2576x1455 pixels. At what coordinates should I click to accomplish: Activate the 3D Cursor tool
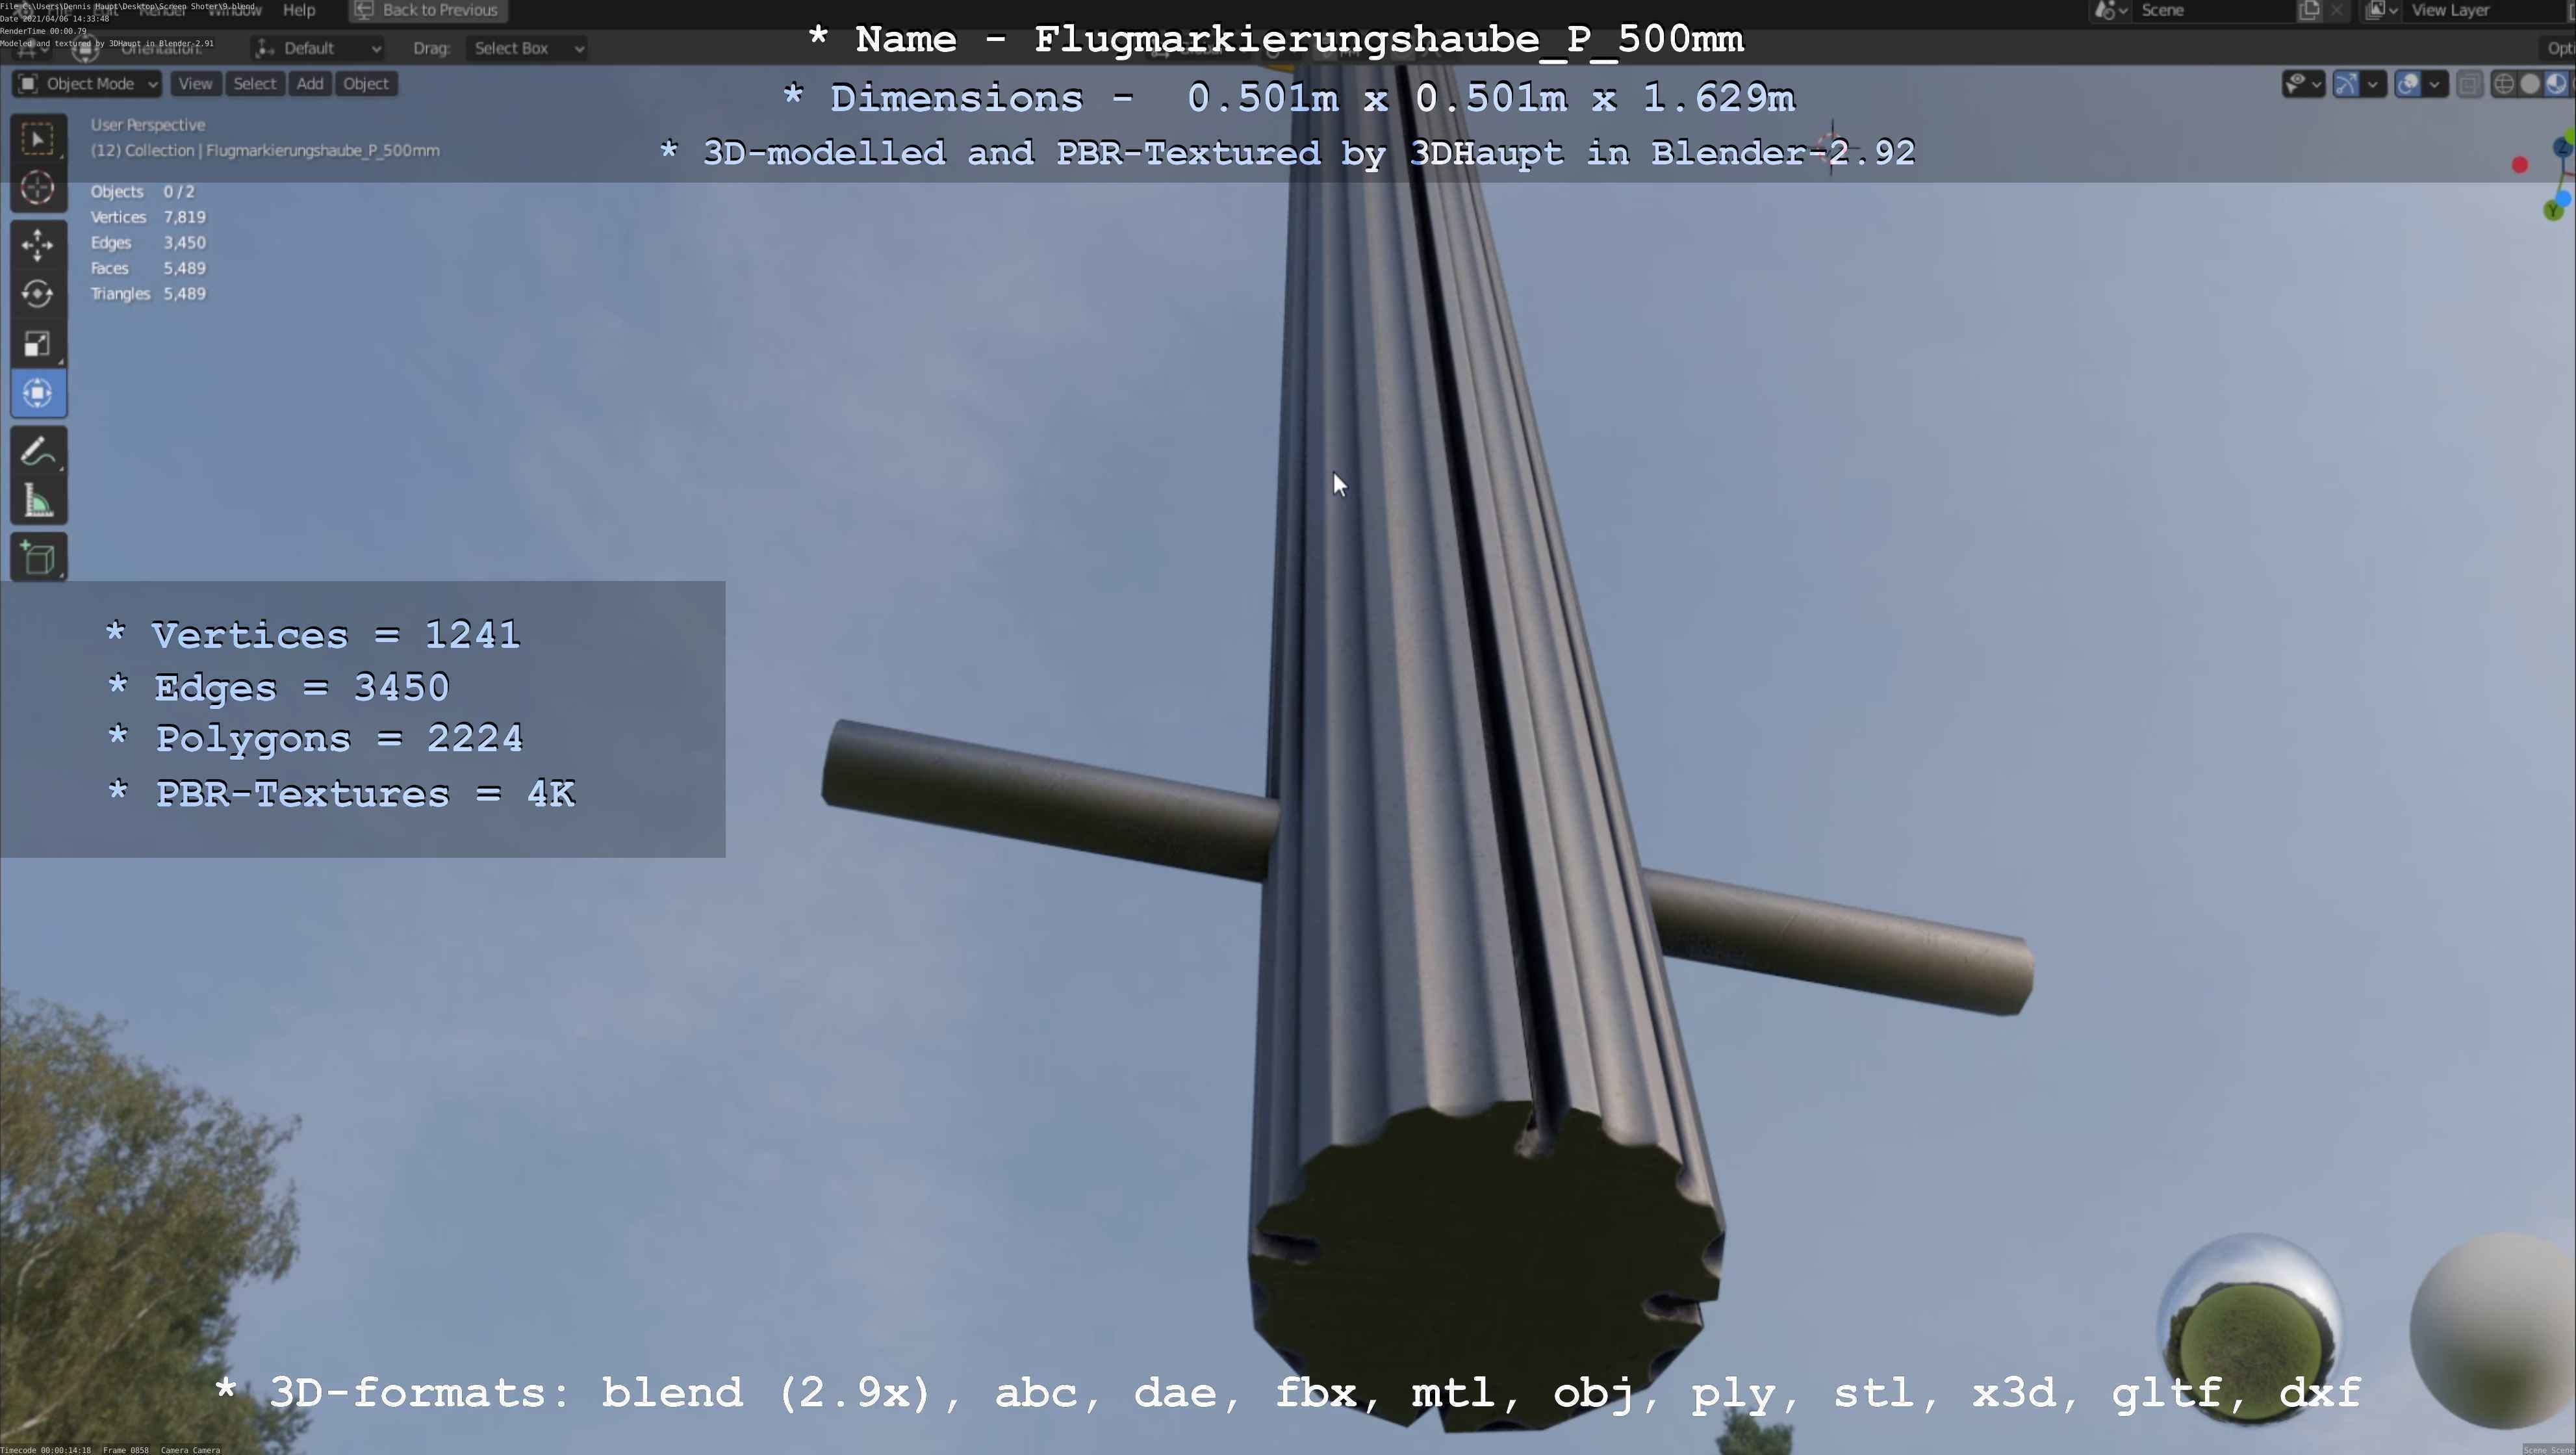[x=38, y=188]
